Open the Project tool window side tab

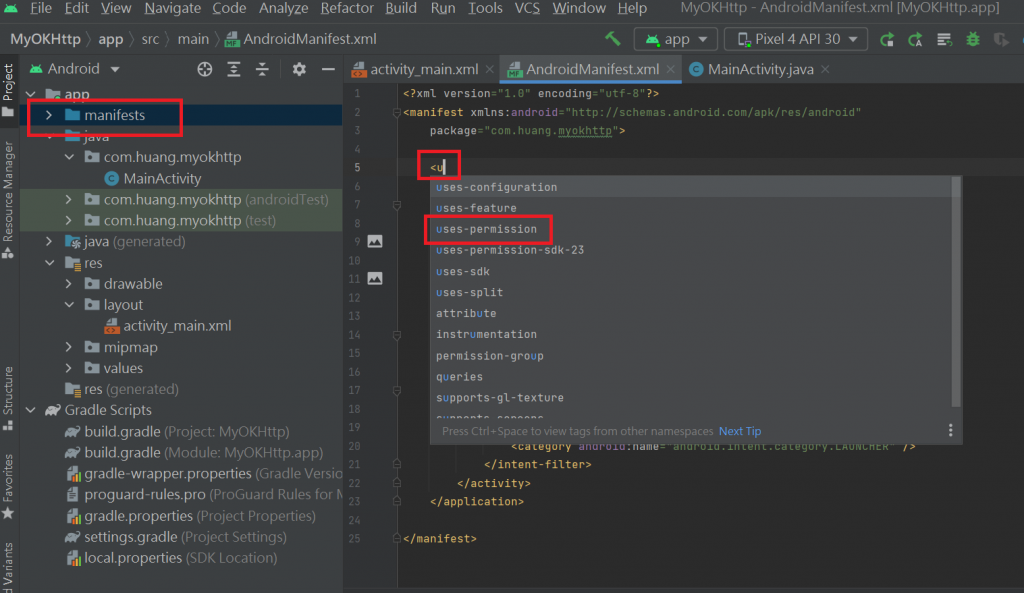point(8,89)
